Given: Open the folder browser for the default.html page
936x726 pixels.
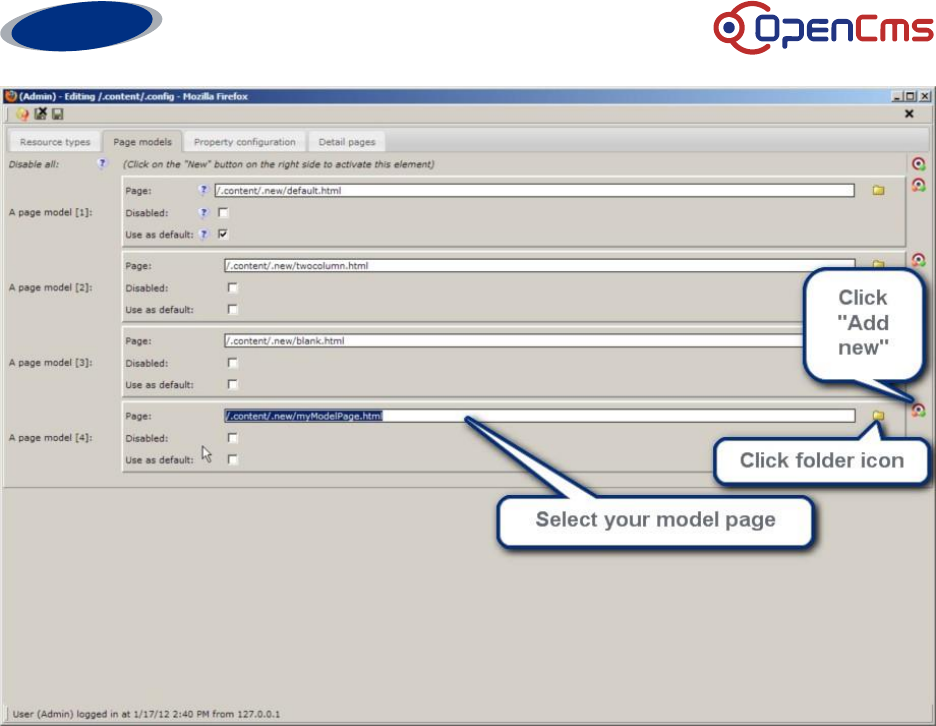Looking at the screenshot, I should (878, 190).
